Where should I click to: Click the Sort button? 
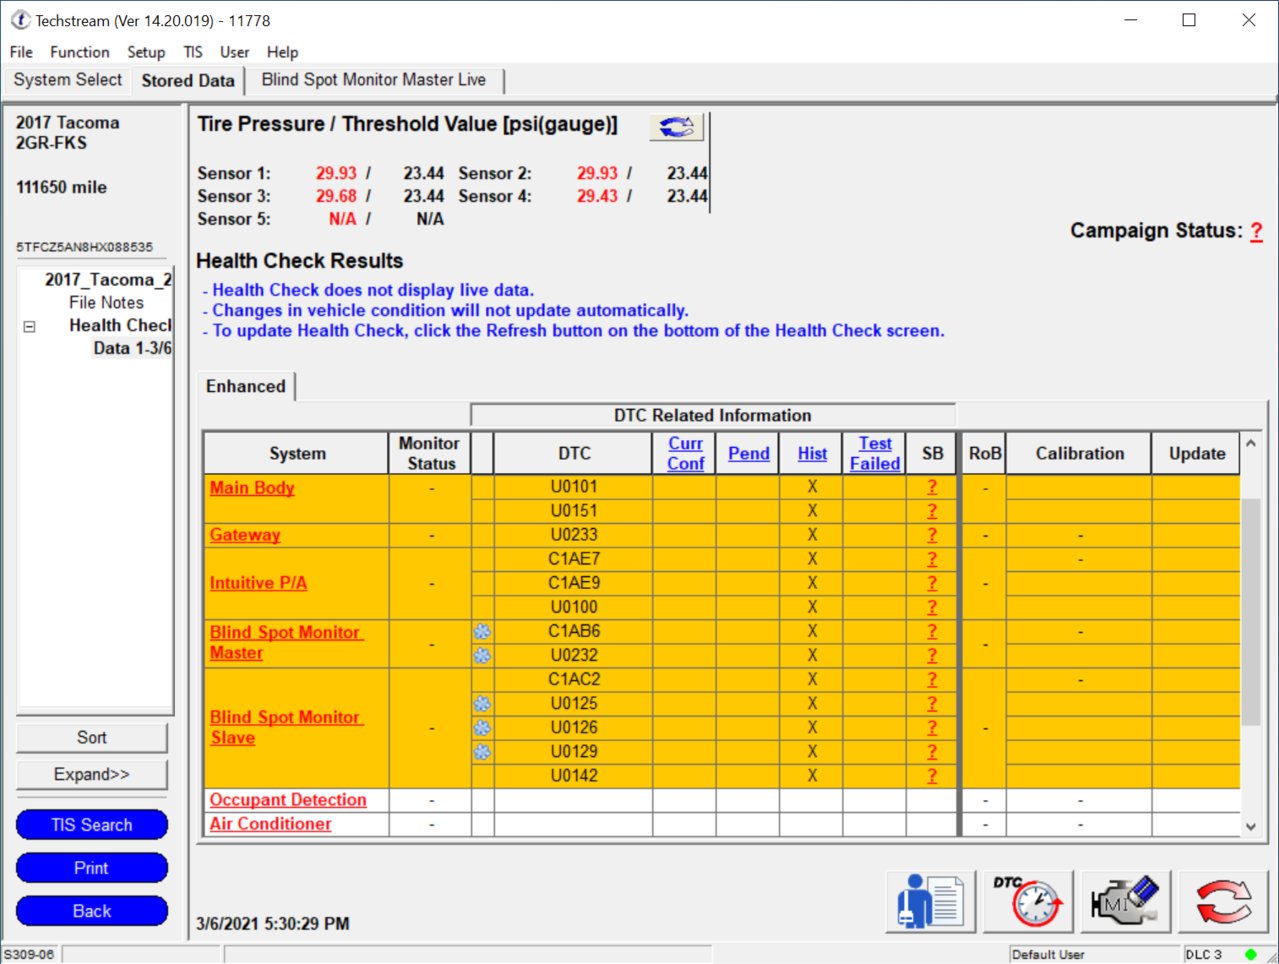pyautogui.click(x=92, y=738)
